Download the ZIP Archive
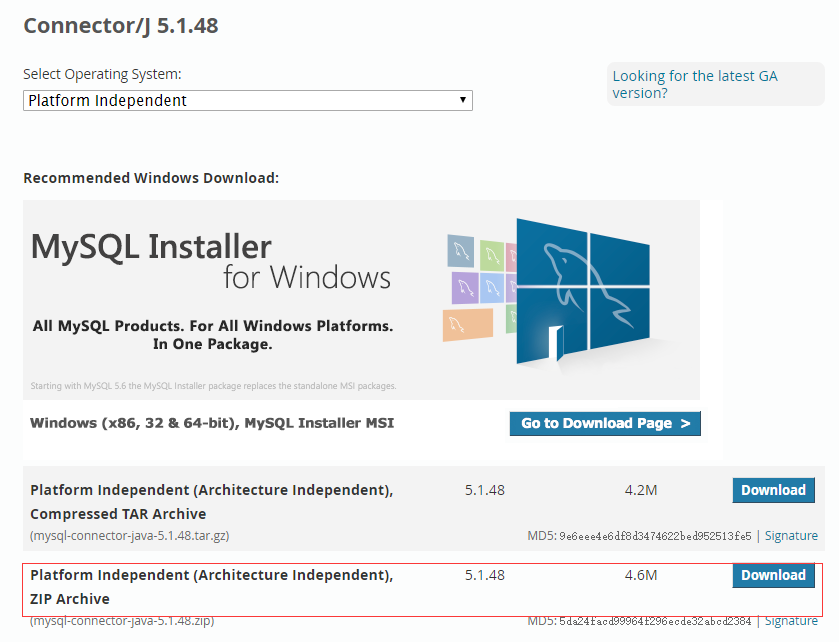 pos(772,575)
